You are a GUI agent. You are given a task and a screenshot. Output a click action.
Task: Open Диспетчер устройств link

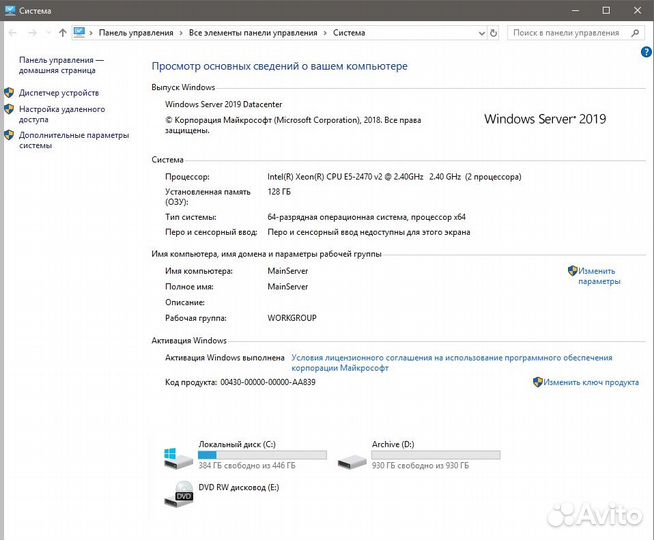pos(59,93)
